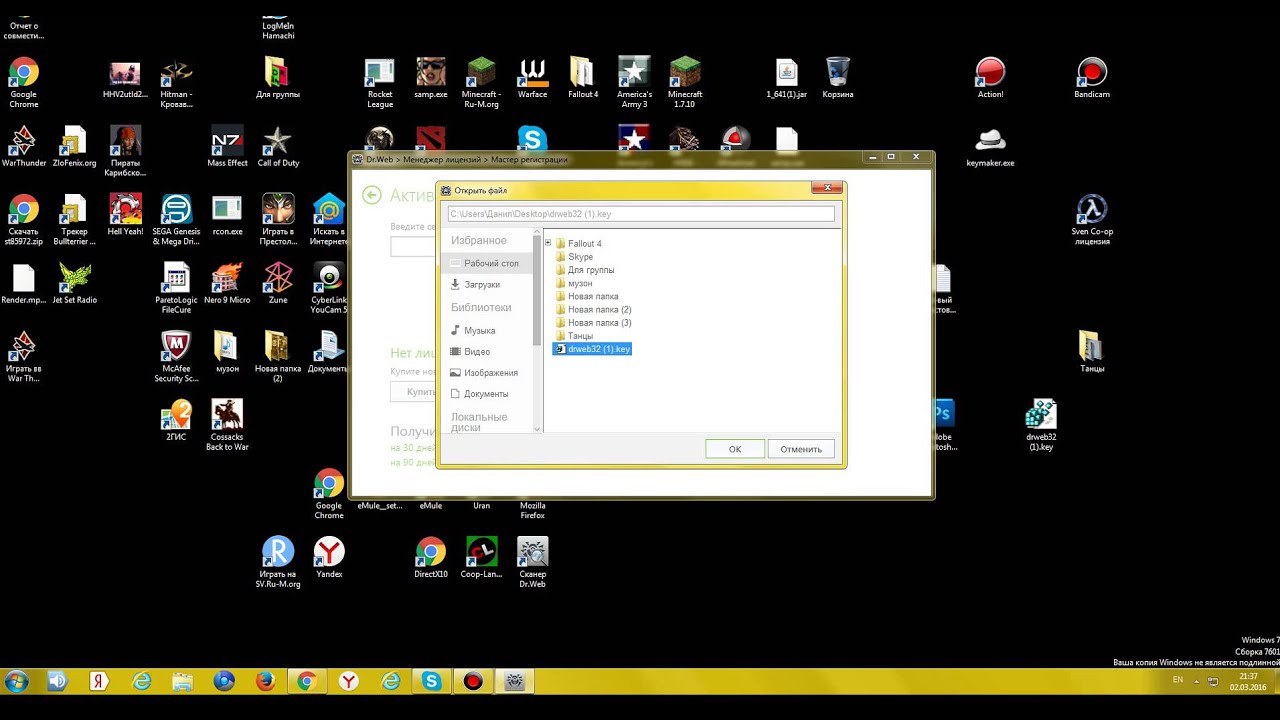Open America's Army 3 desktop icon
The image size is (1280, 720).
pos(634,83)
